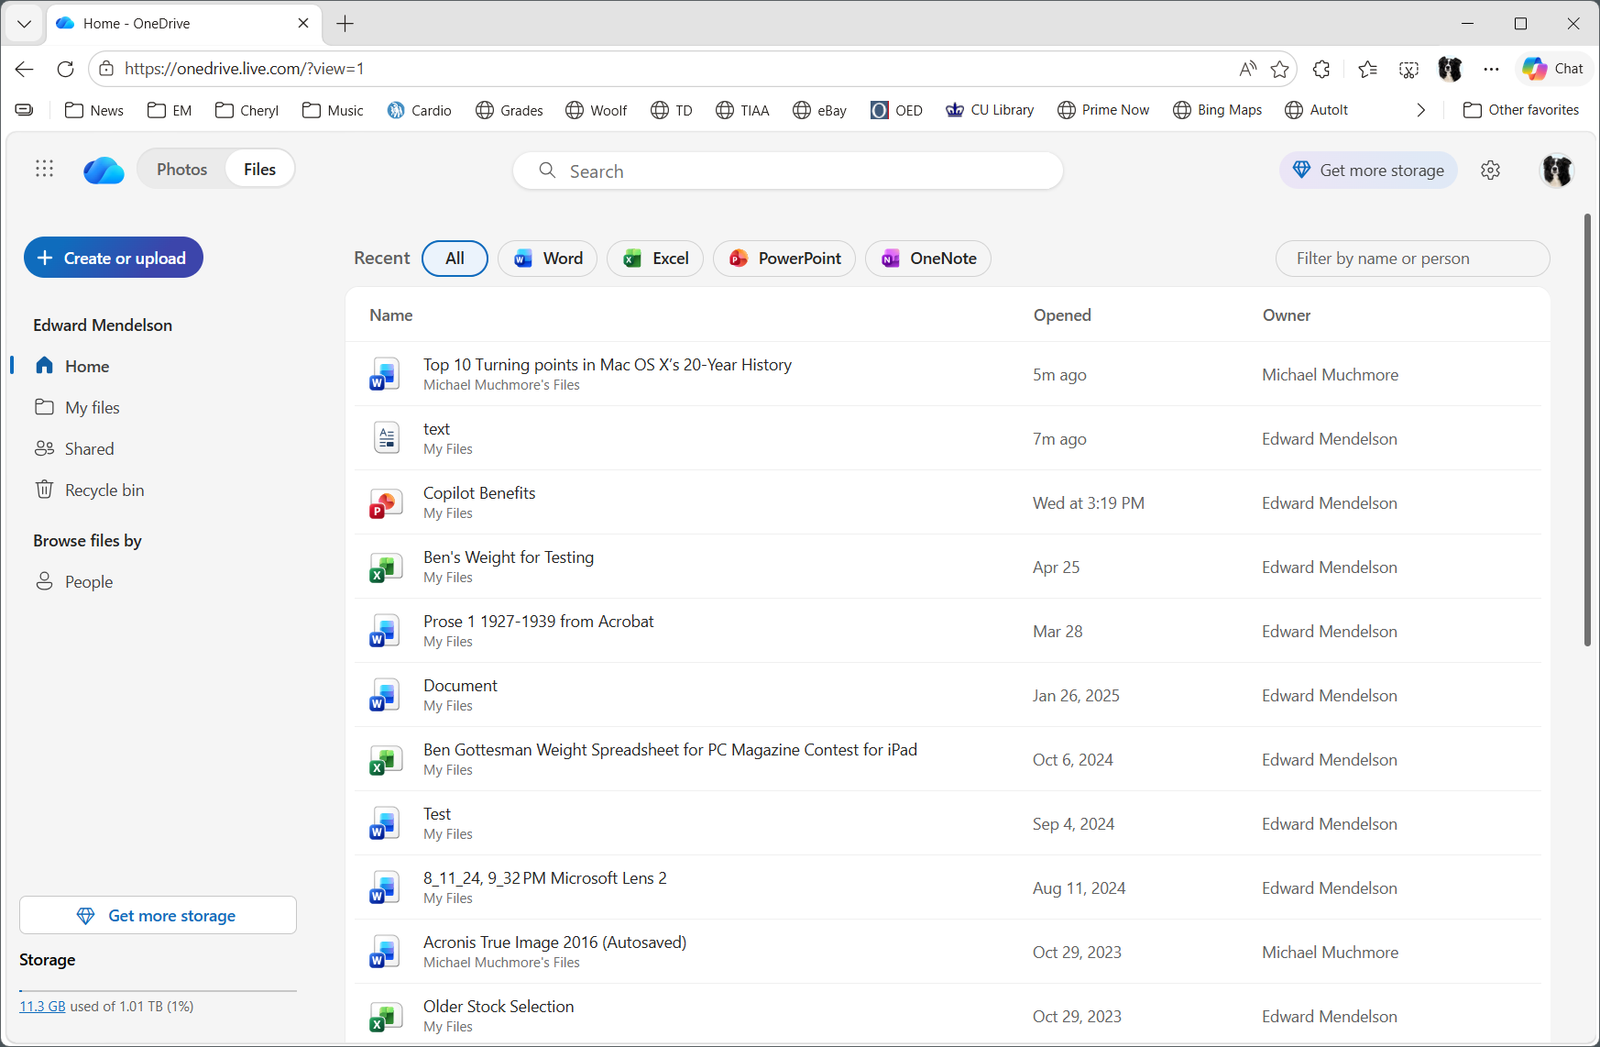This screenshot has width=1600, height=1047.
Task: Open the app launcher grid icon
Action: [x=44, y=169]
